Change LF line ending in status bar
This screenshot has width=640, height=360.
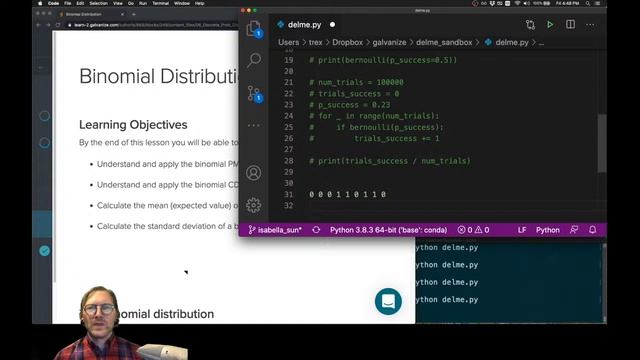click(x=522, y=230)
